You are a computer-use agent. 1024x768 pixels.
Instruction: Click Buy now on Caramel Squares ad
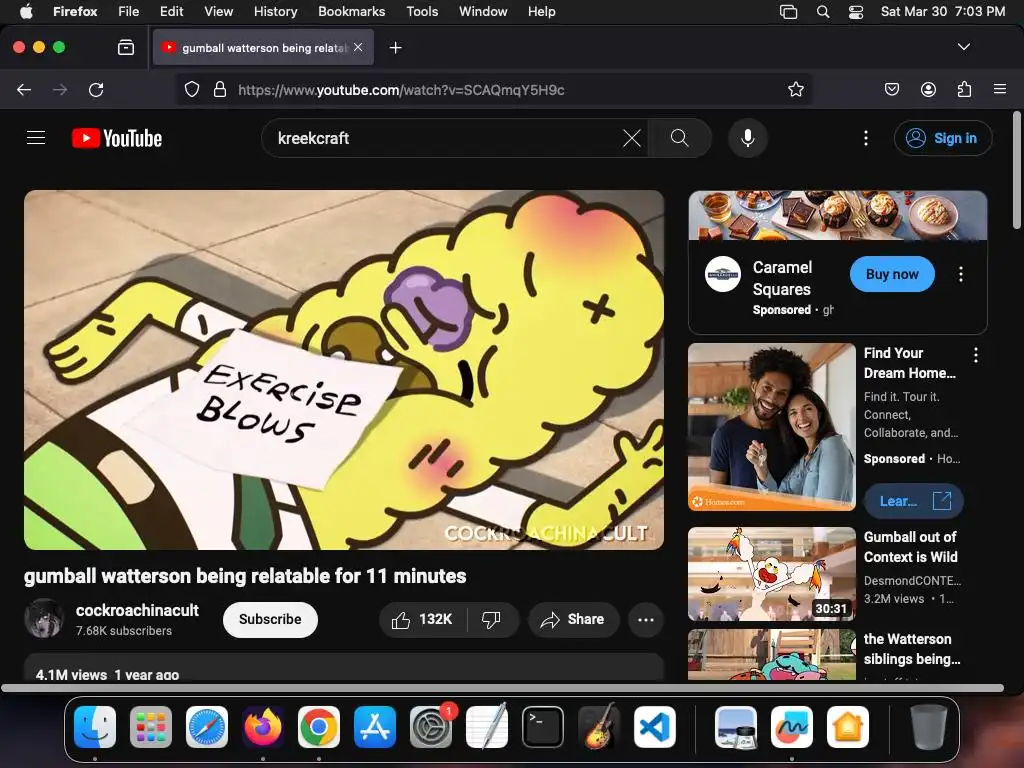coord(892,274)
